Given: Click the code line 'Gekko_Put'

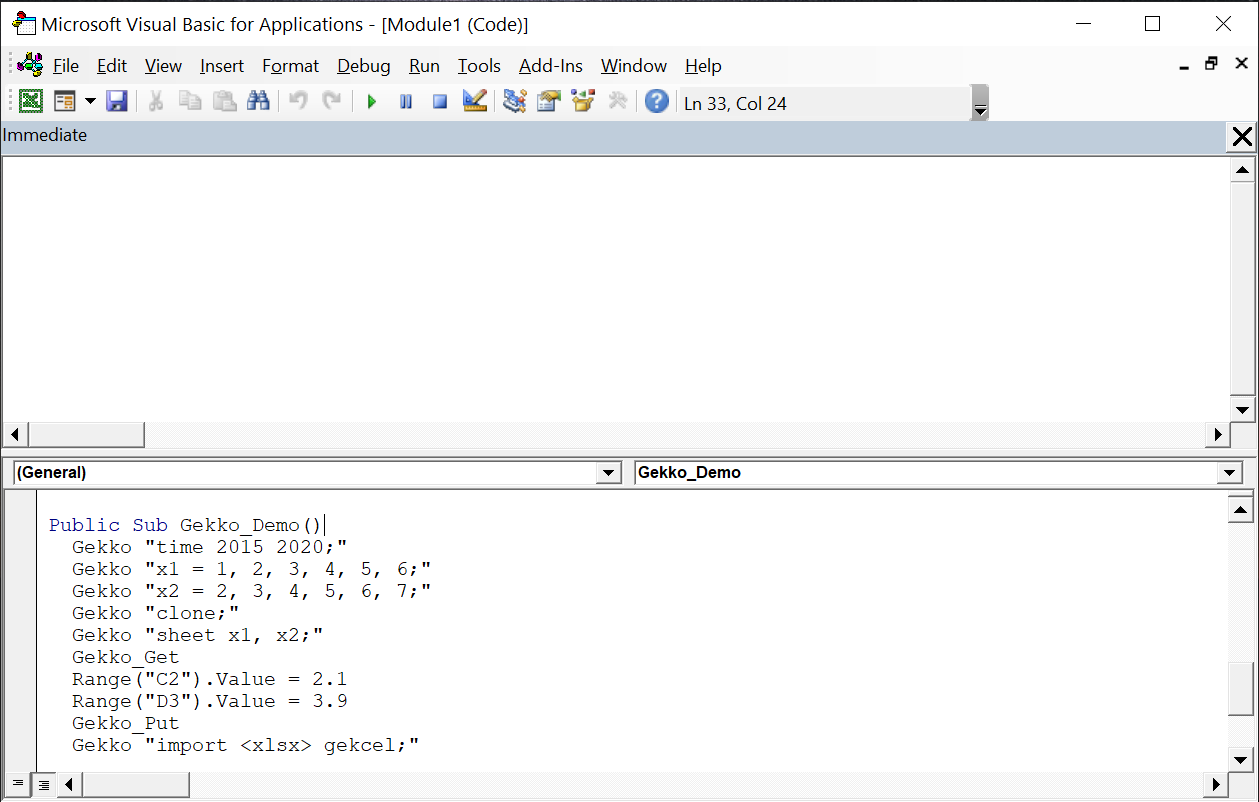Looking at the screenshot, I should coord(125,723).
